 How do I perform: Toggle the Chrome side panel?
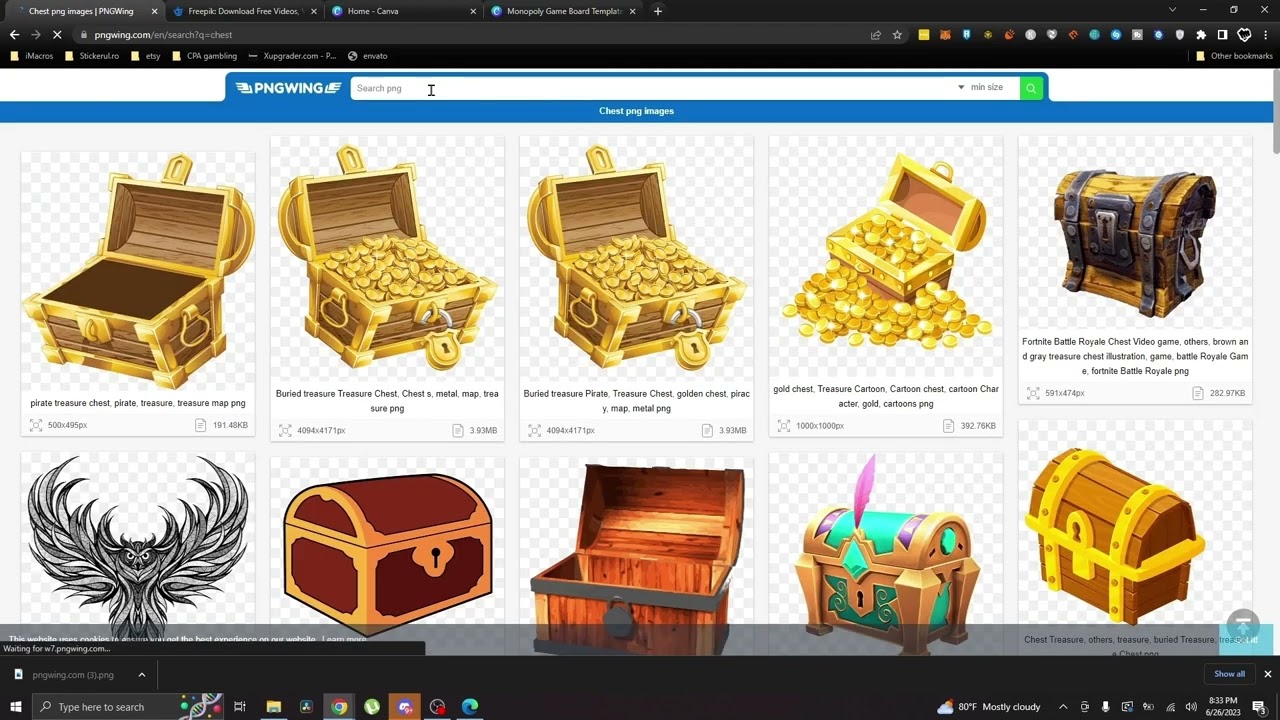click(x=1222, y=35)
